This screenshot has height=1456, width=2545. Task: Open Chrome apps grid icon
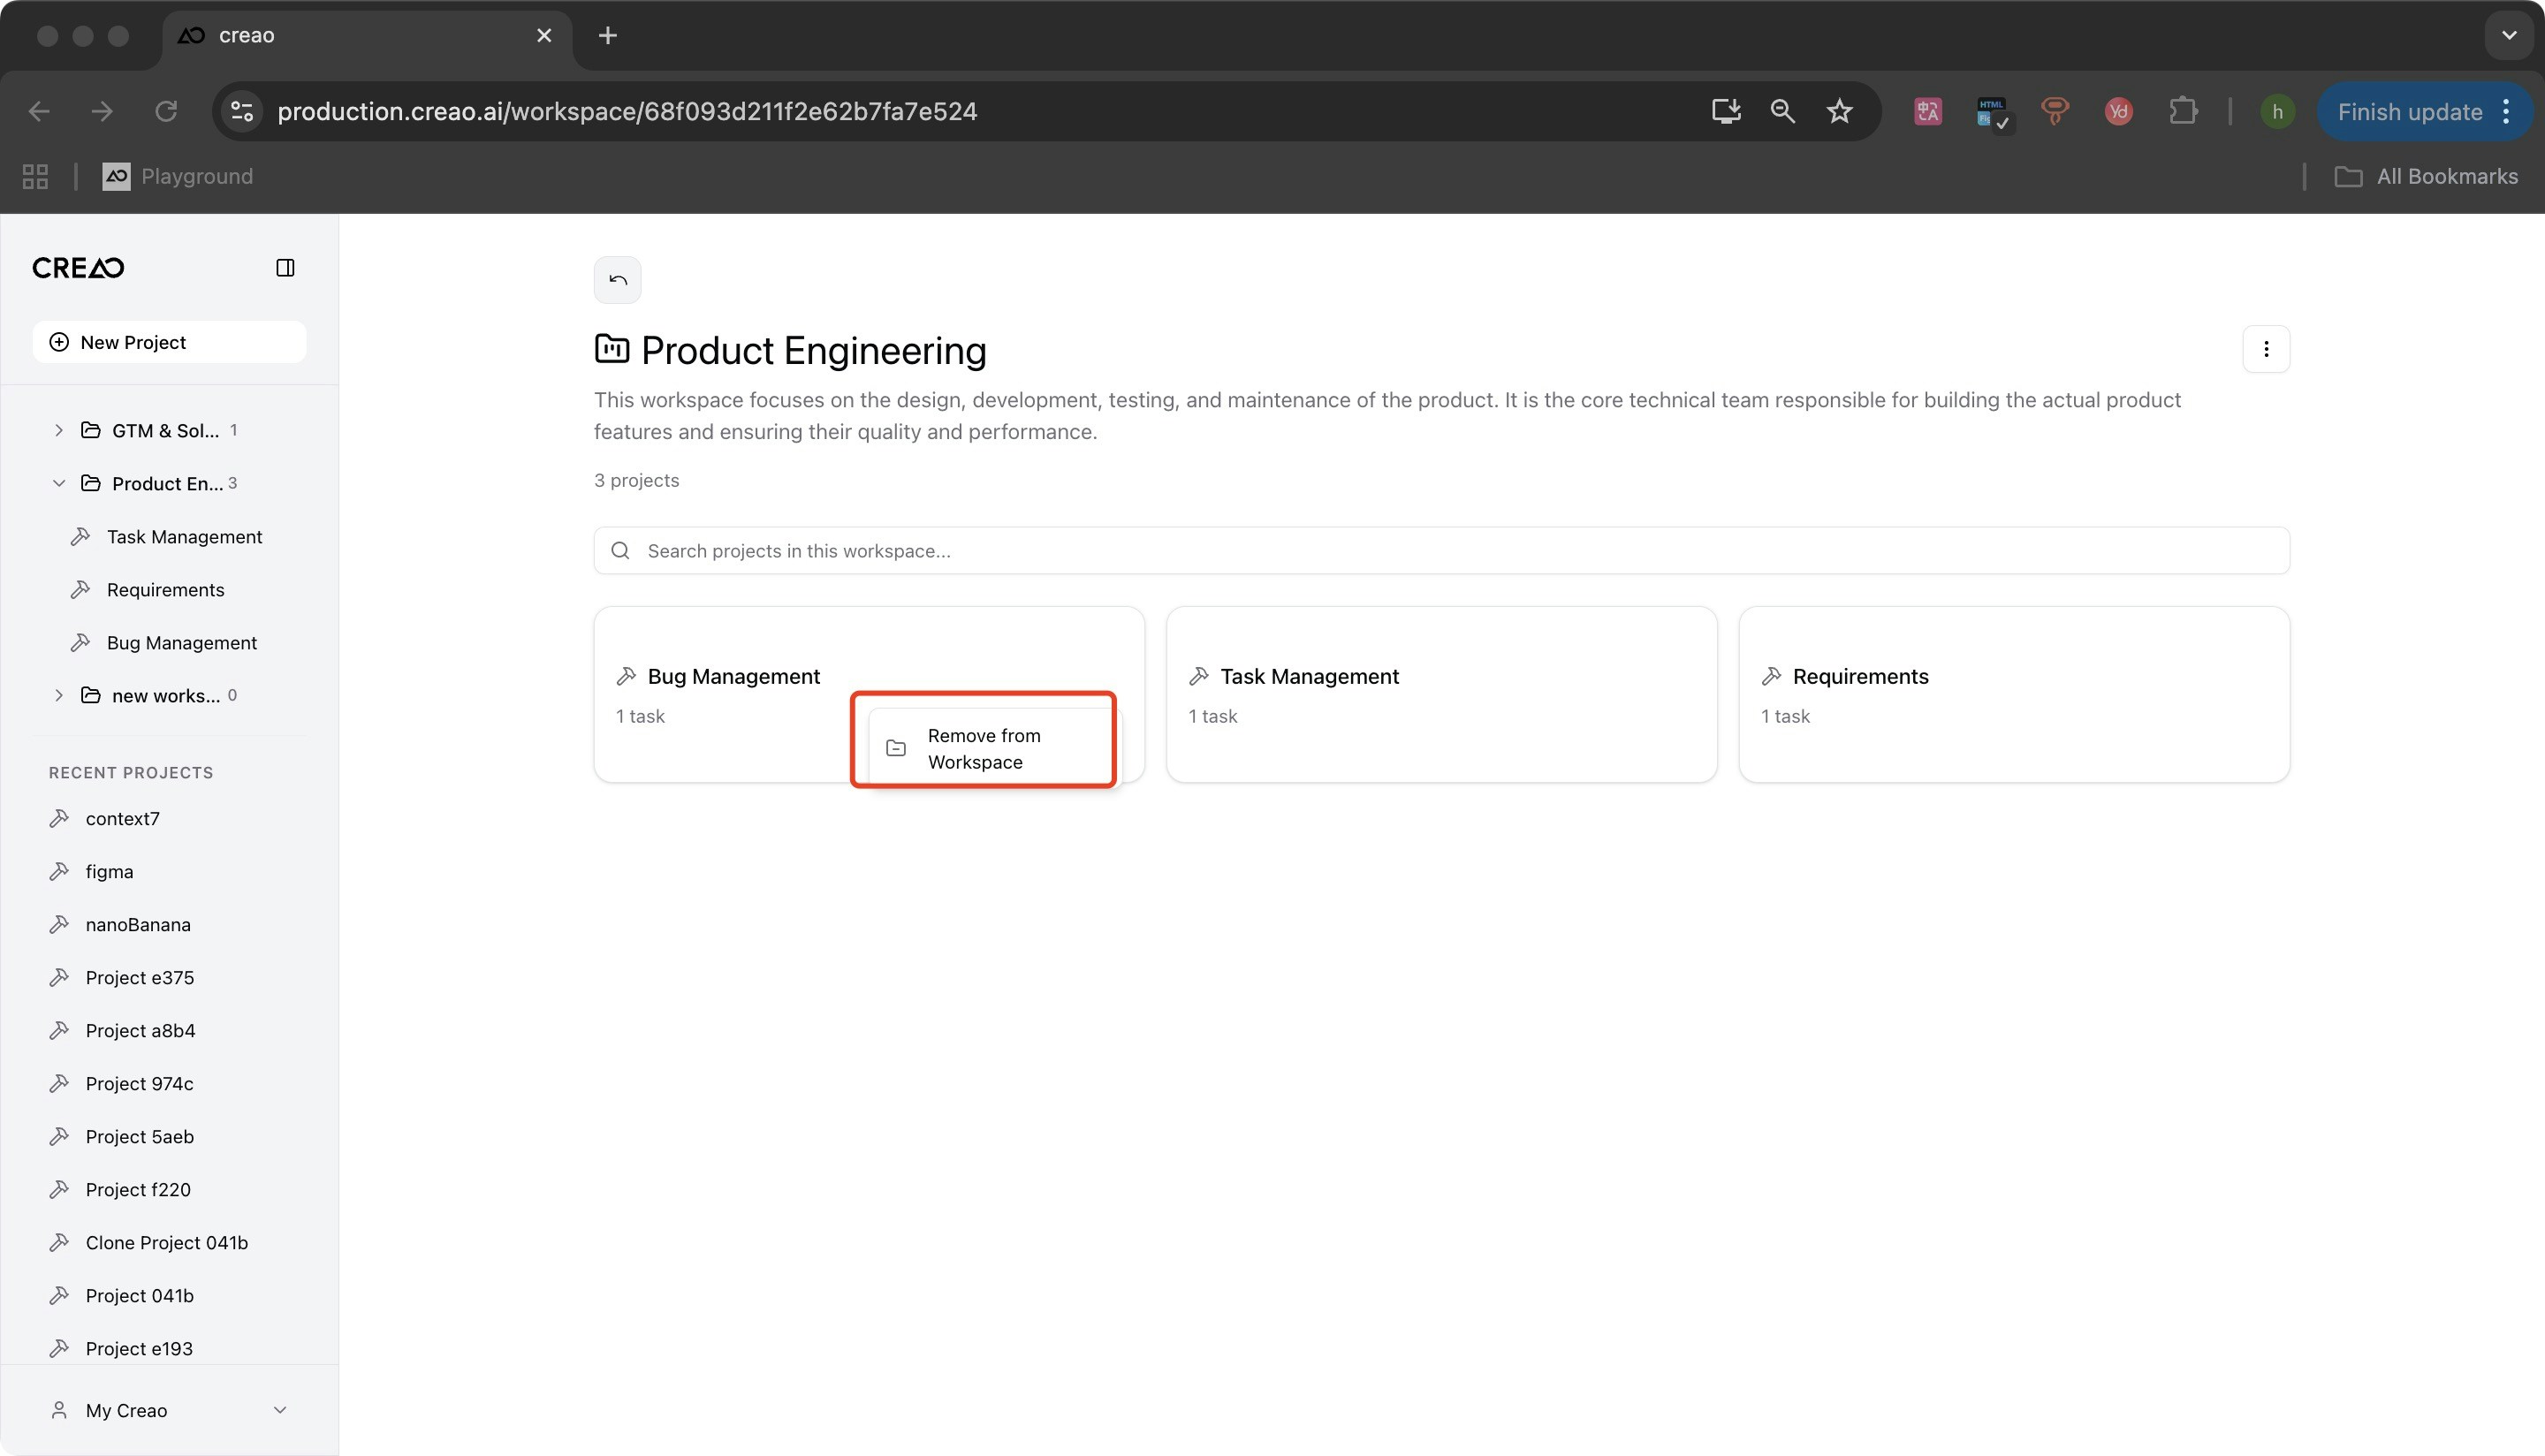coord(35,176)
